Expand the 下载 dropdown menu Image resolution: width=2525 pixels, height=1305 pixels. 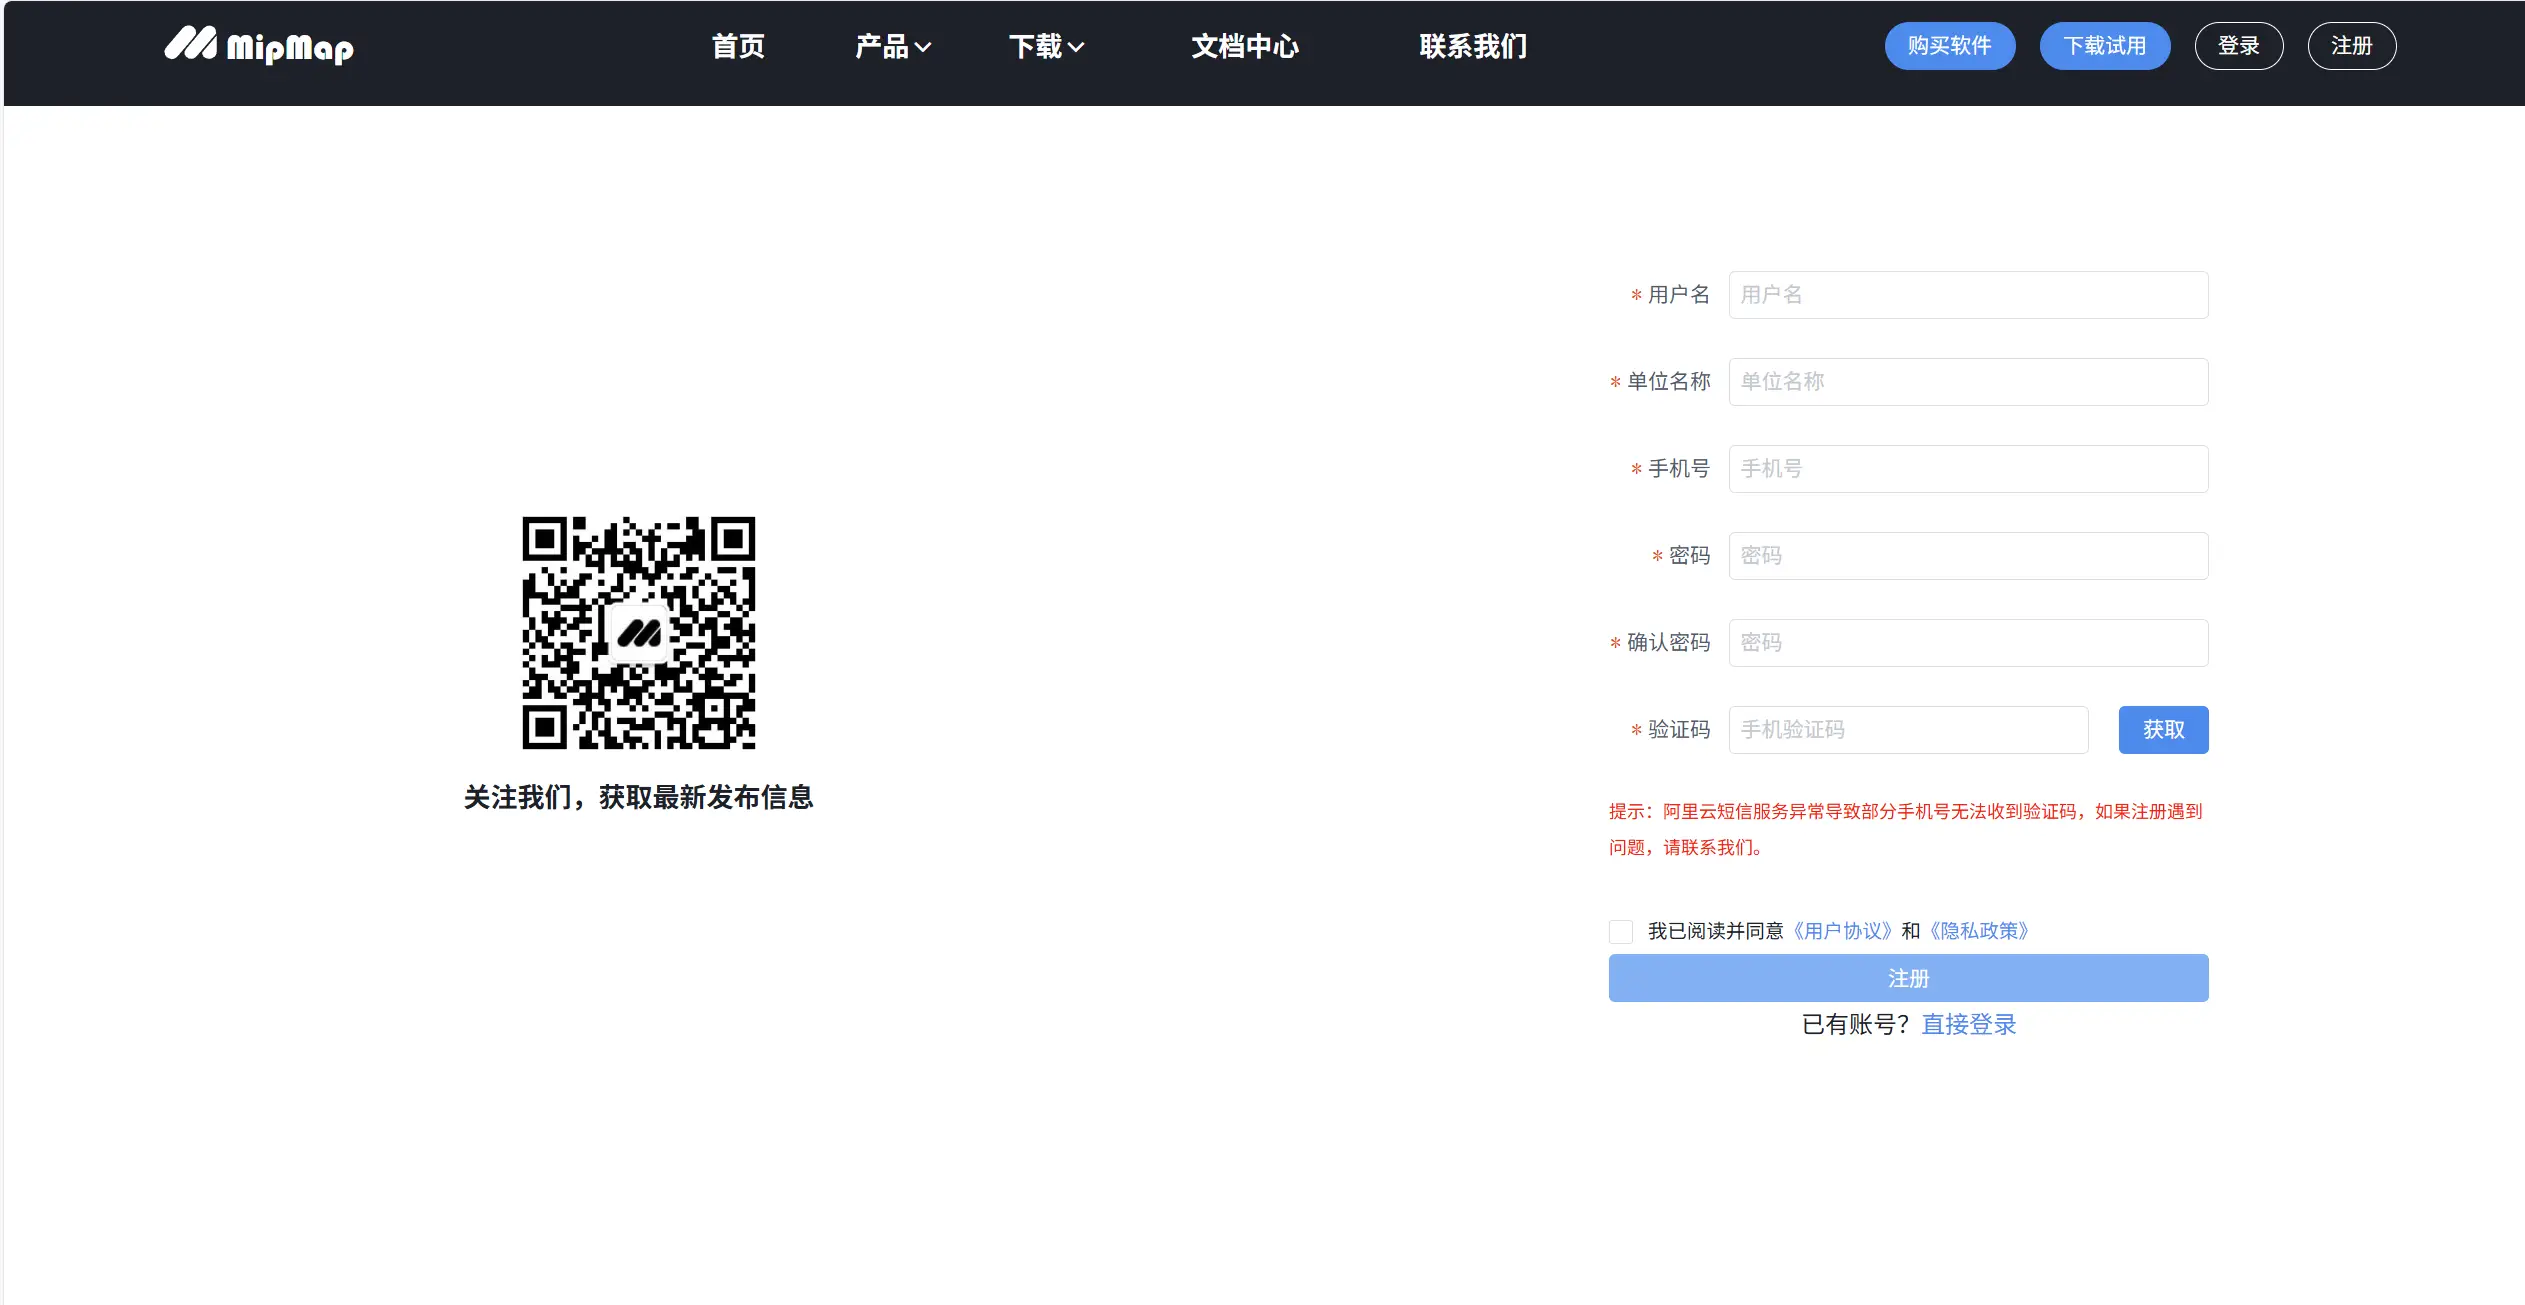pos(1046,46)
